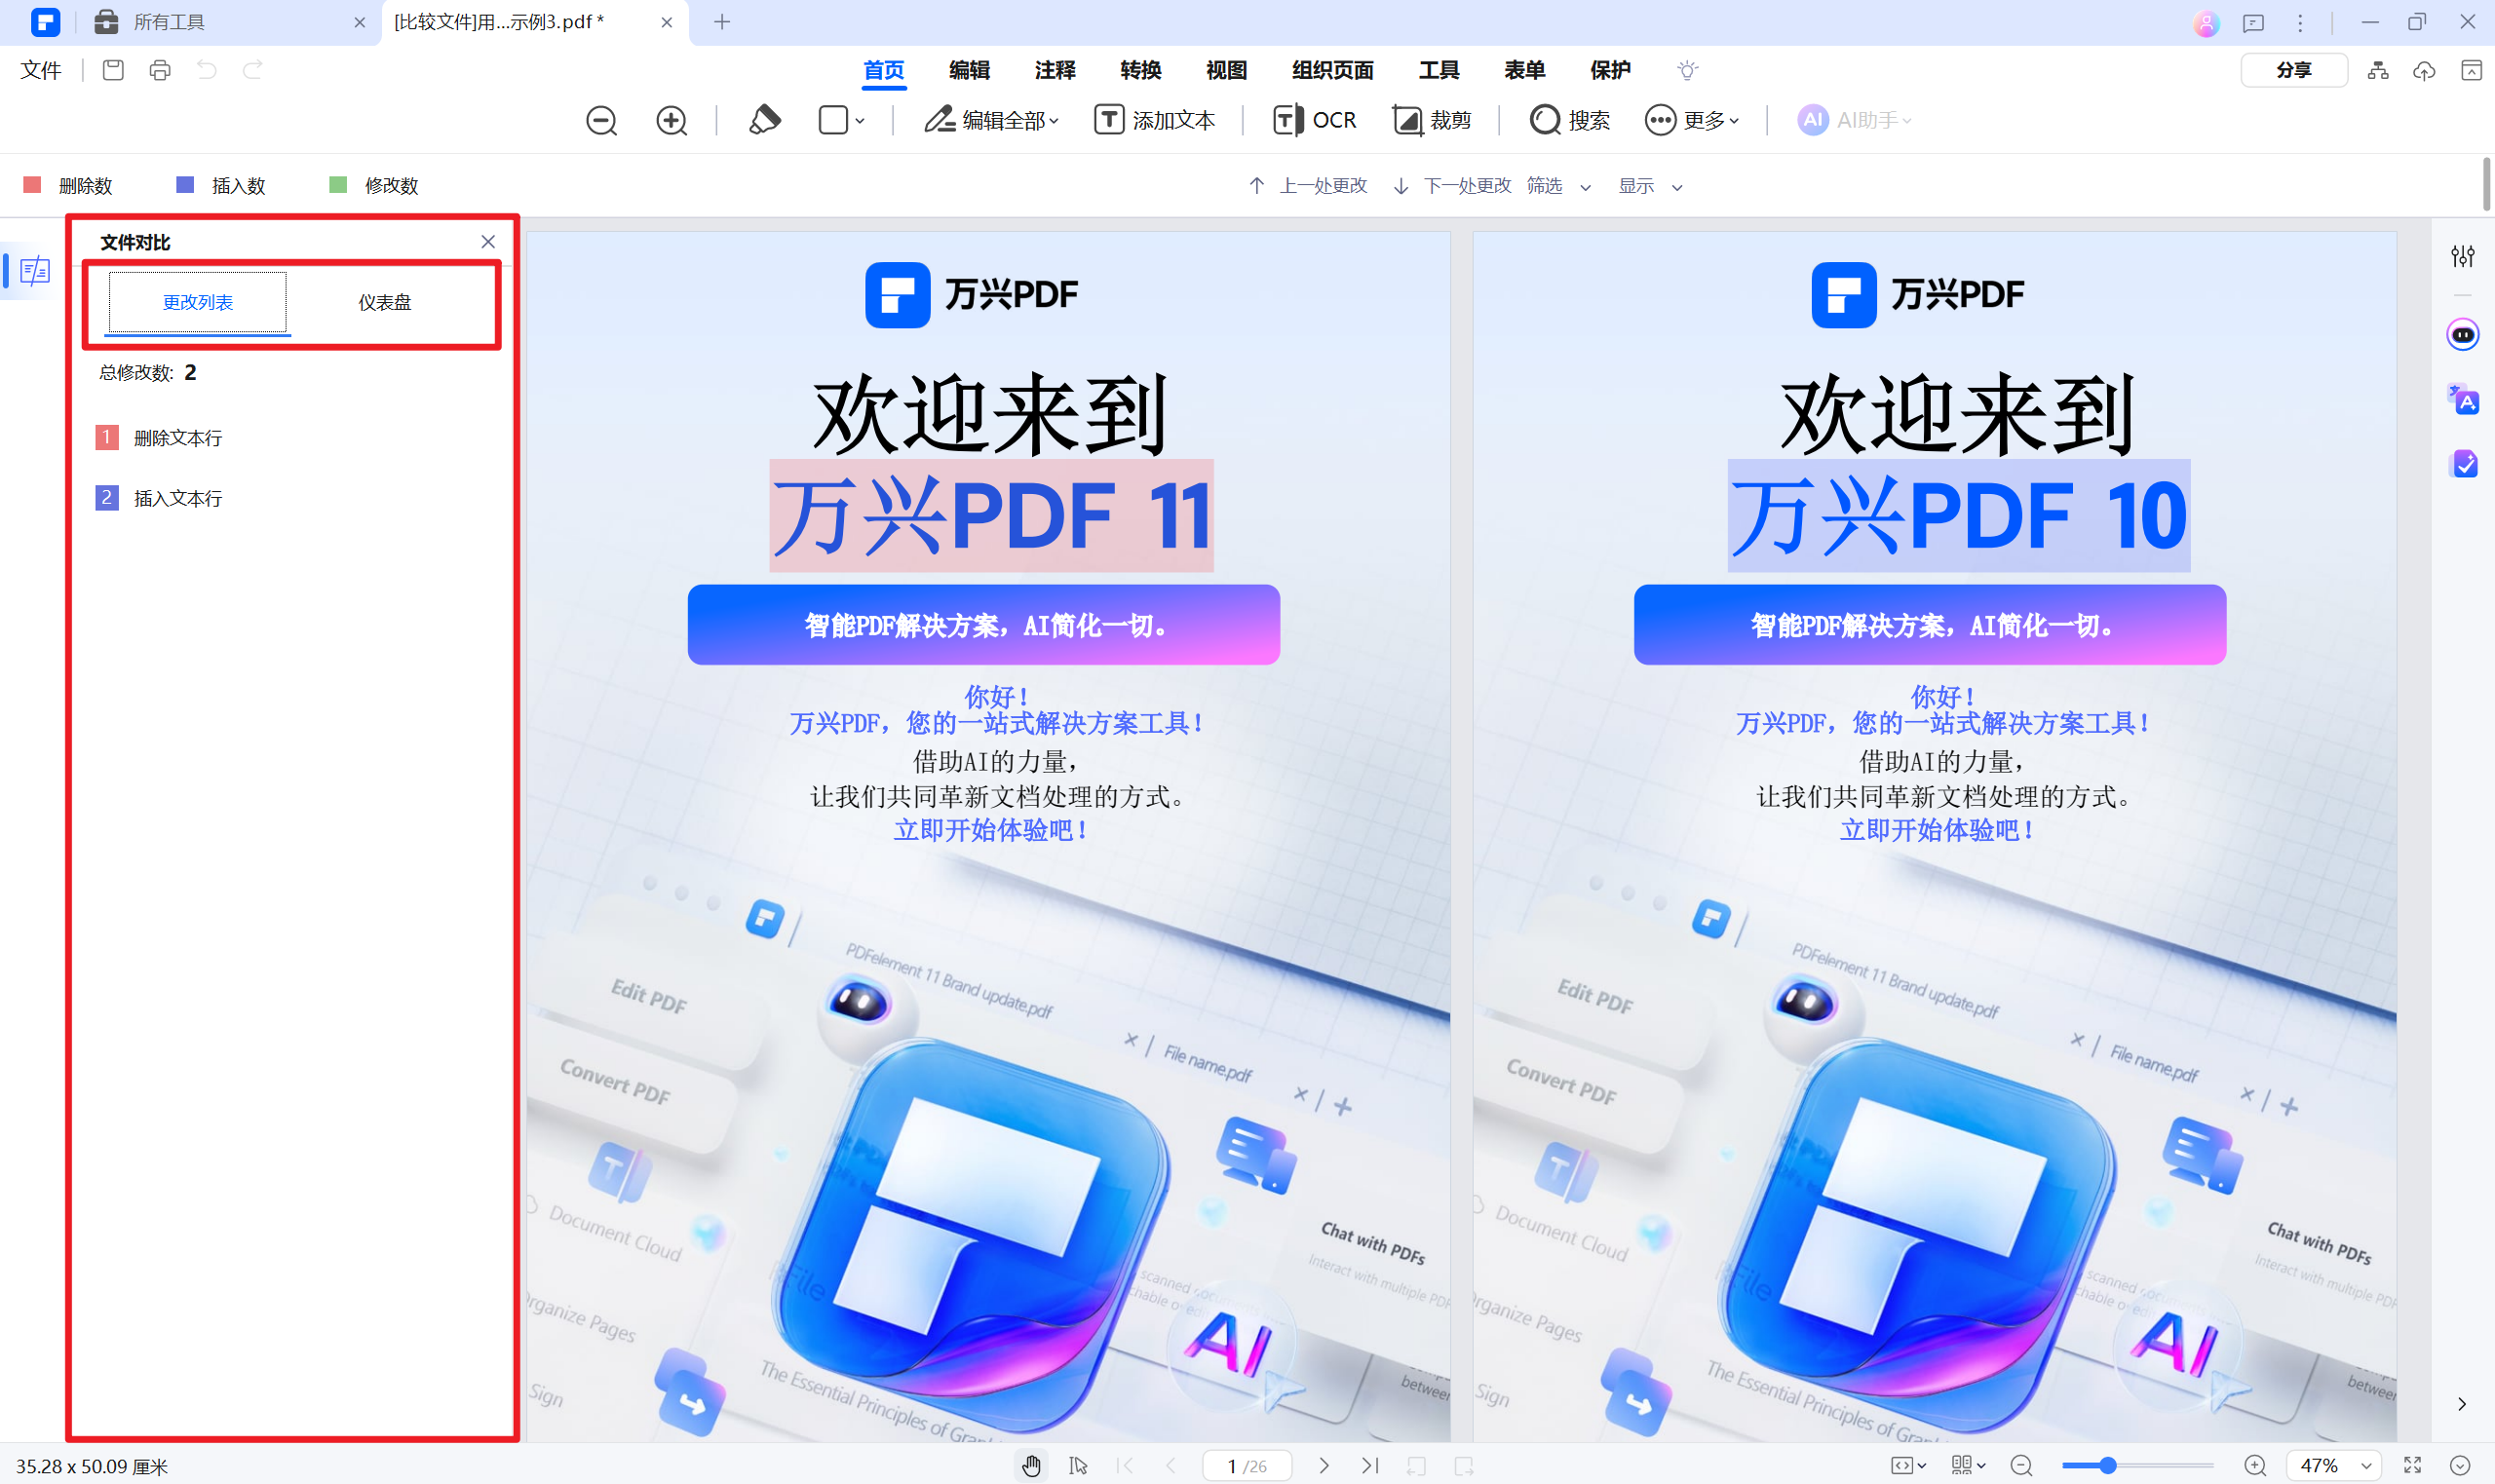Open the 裁剪 crop tool
The width and height of the screenshot is (2495, 1484).
coord(1433,119)
